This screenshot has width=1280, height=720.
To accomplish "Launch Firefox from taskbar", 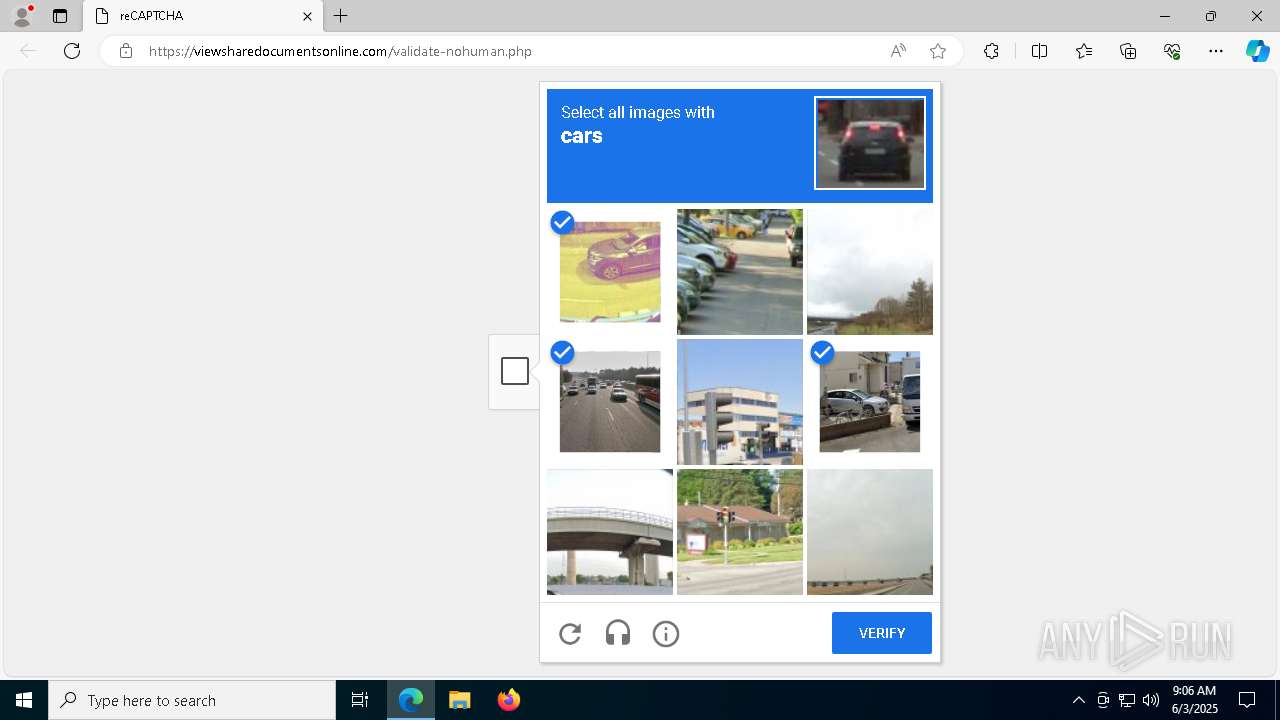I will (509, 700).
